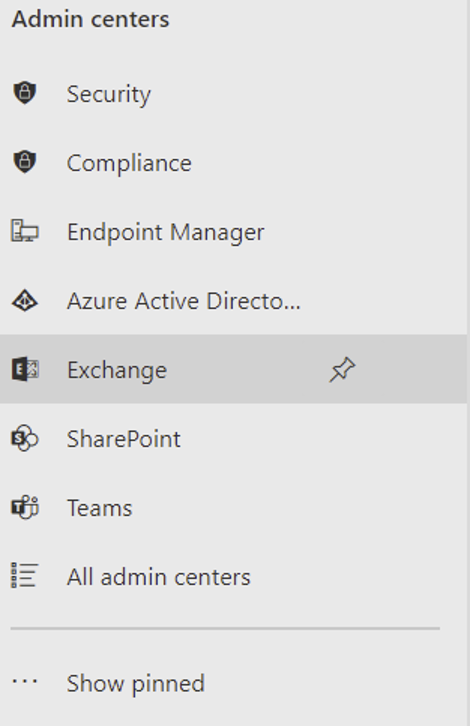470x726 pixels.
Task: Click the All admin centers list icon
Action: [25, 576]
